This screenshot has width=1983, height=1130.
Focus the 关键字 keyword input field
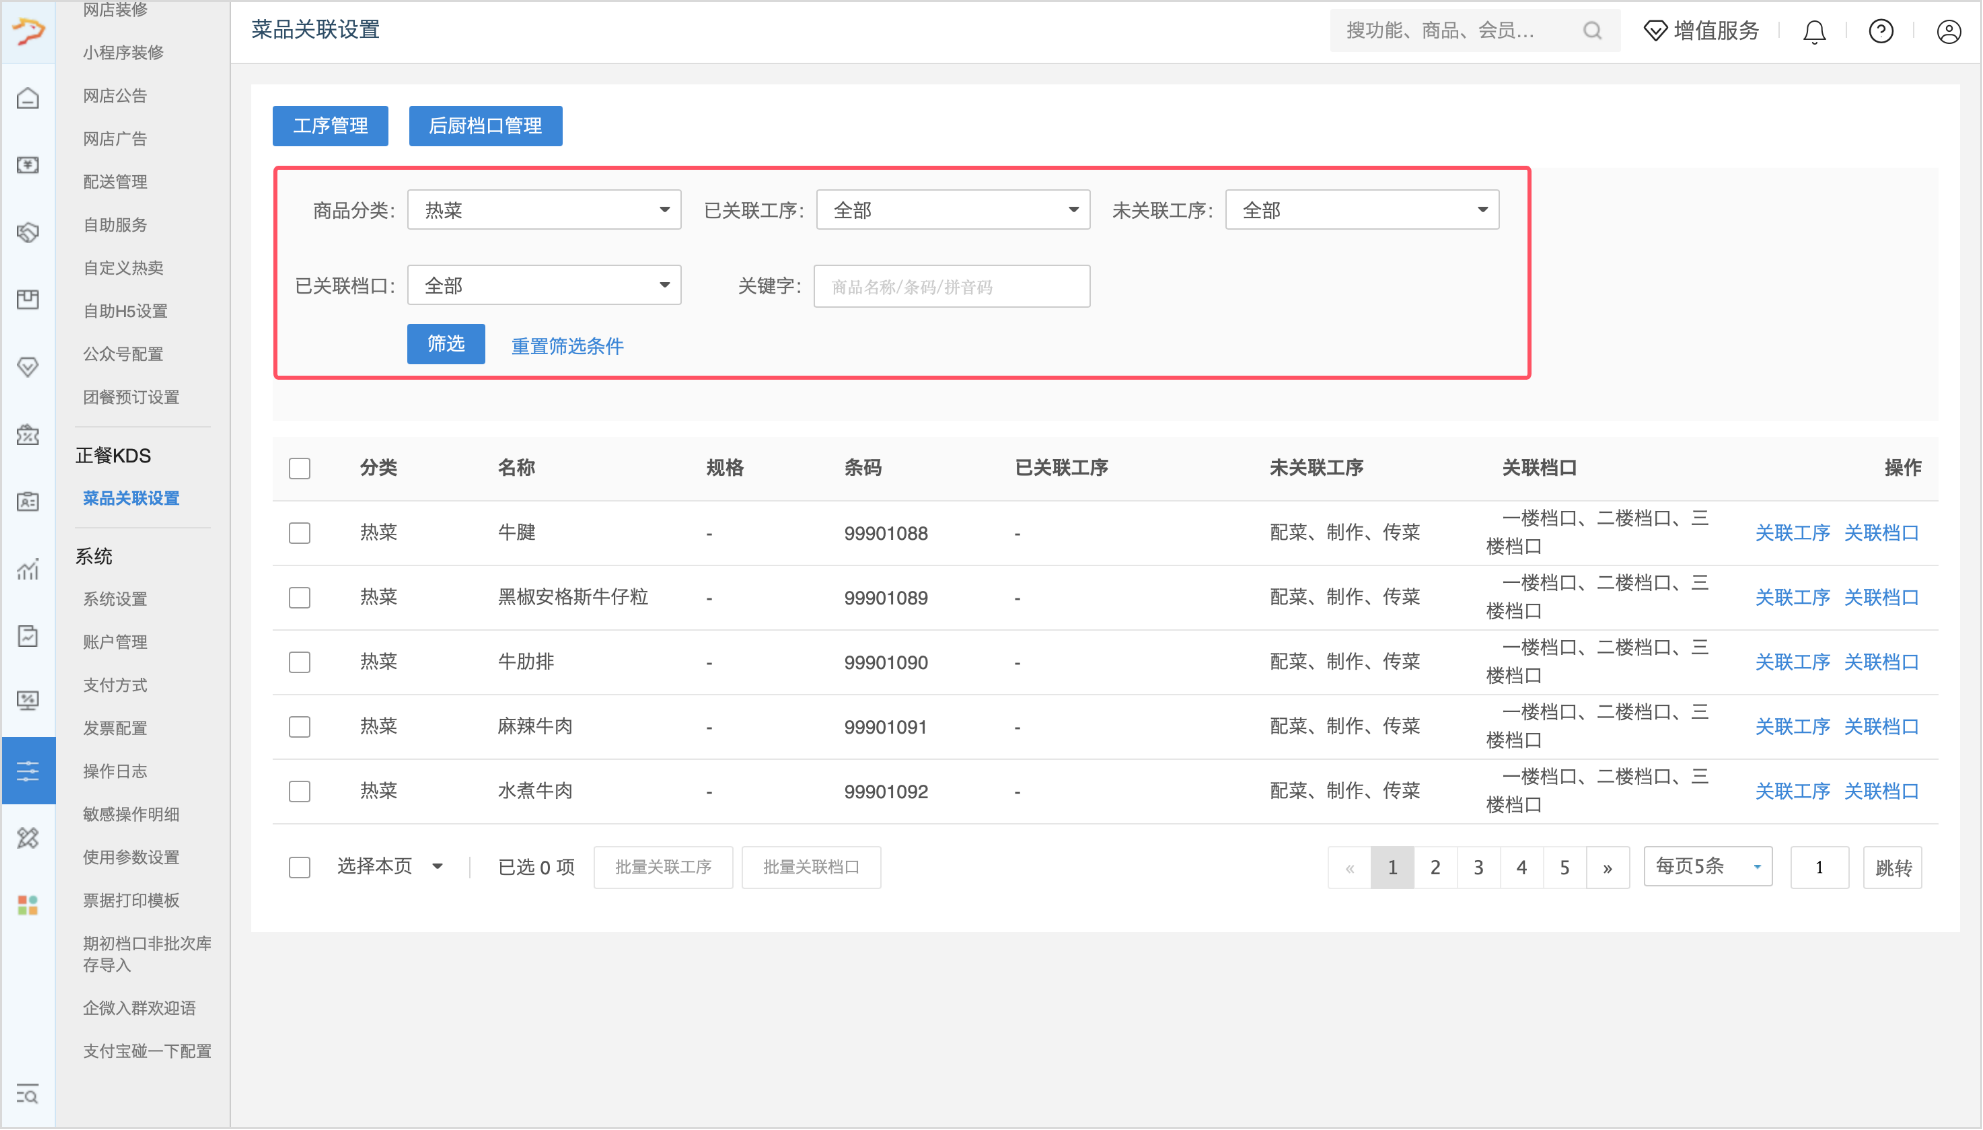(952, 286)
